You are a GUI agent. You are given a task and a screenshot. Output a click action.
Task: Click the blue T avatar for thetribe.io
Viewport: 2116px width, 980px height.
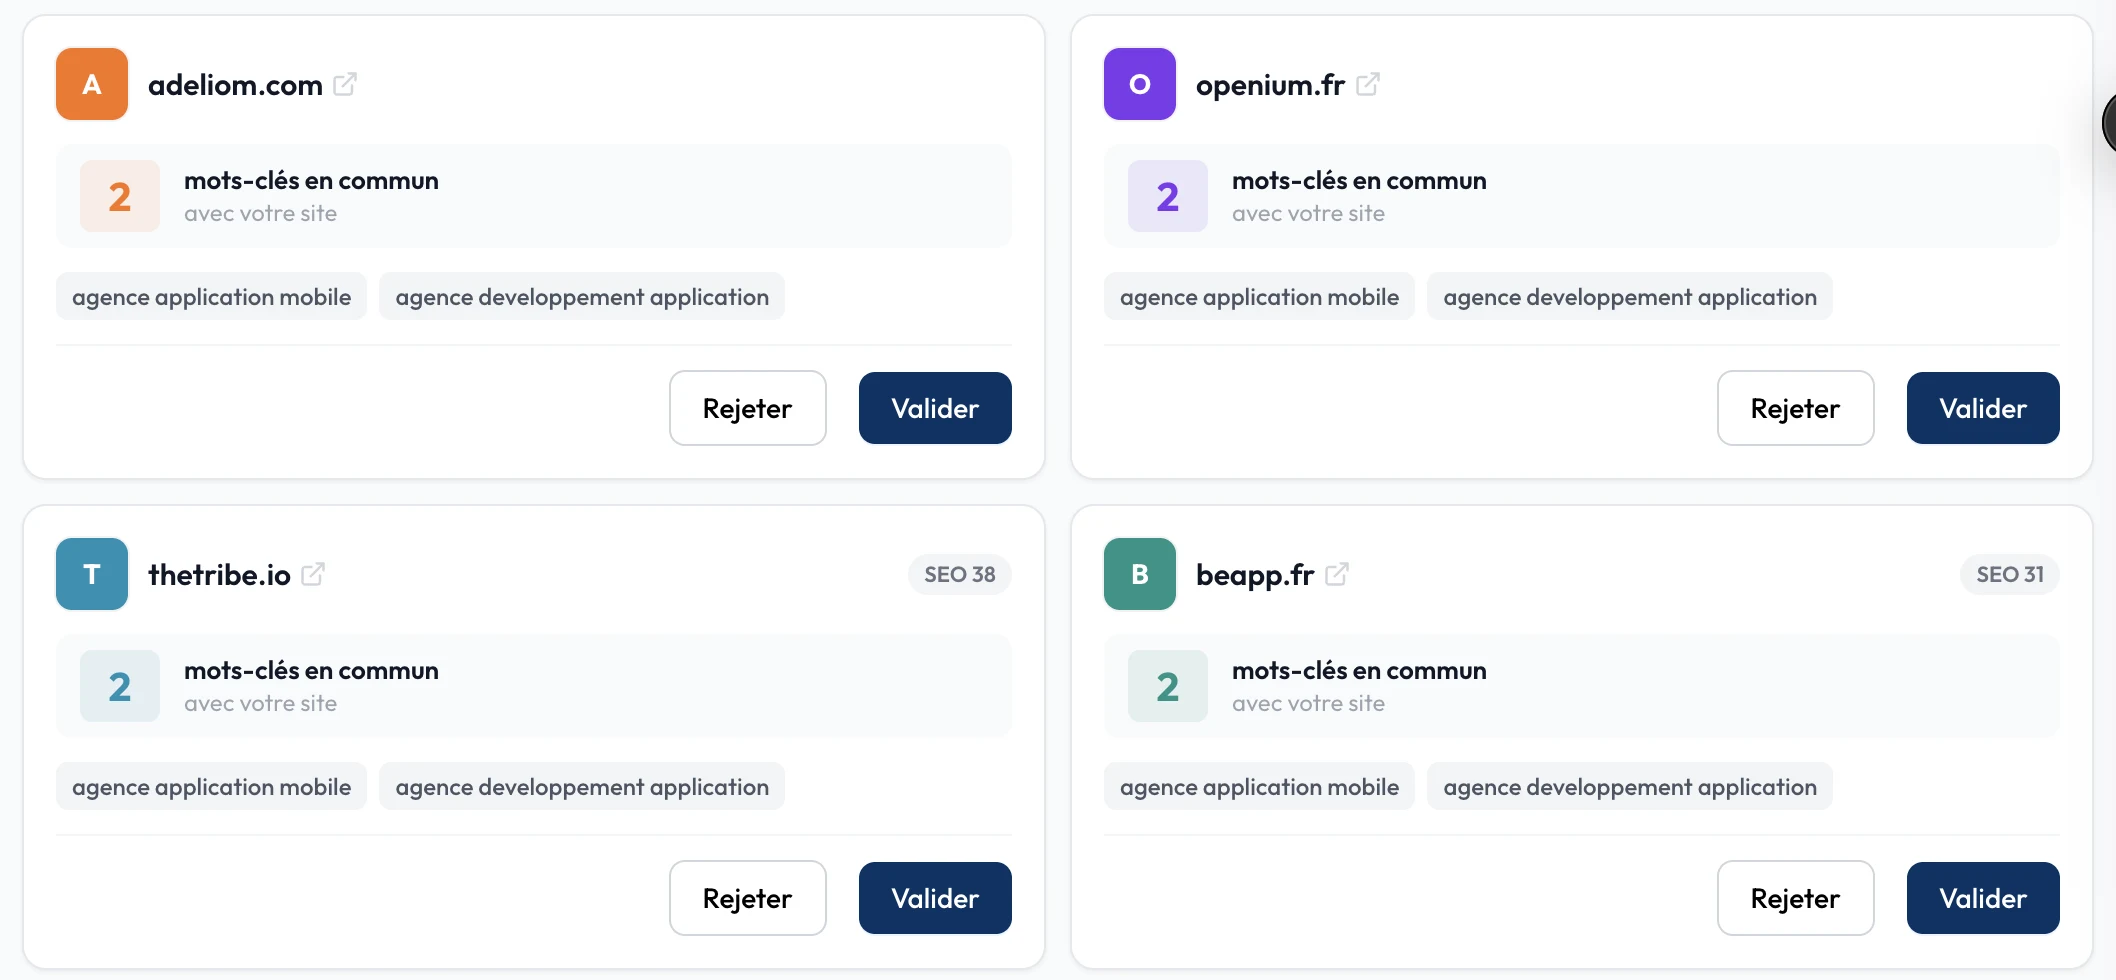92,574
